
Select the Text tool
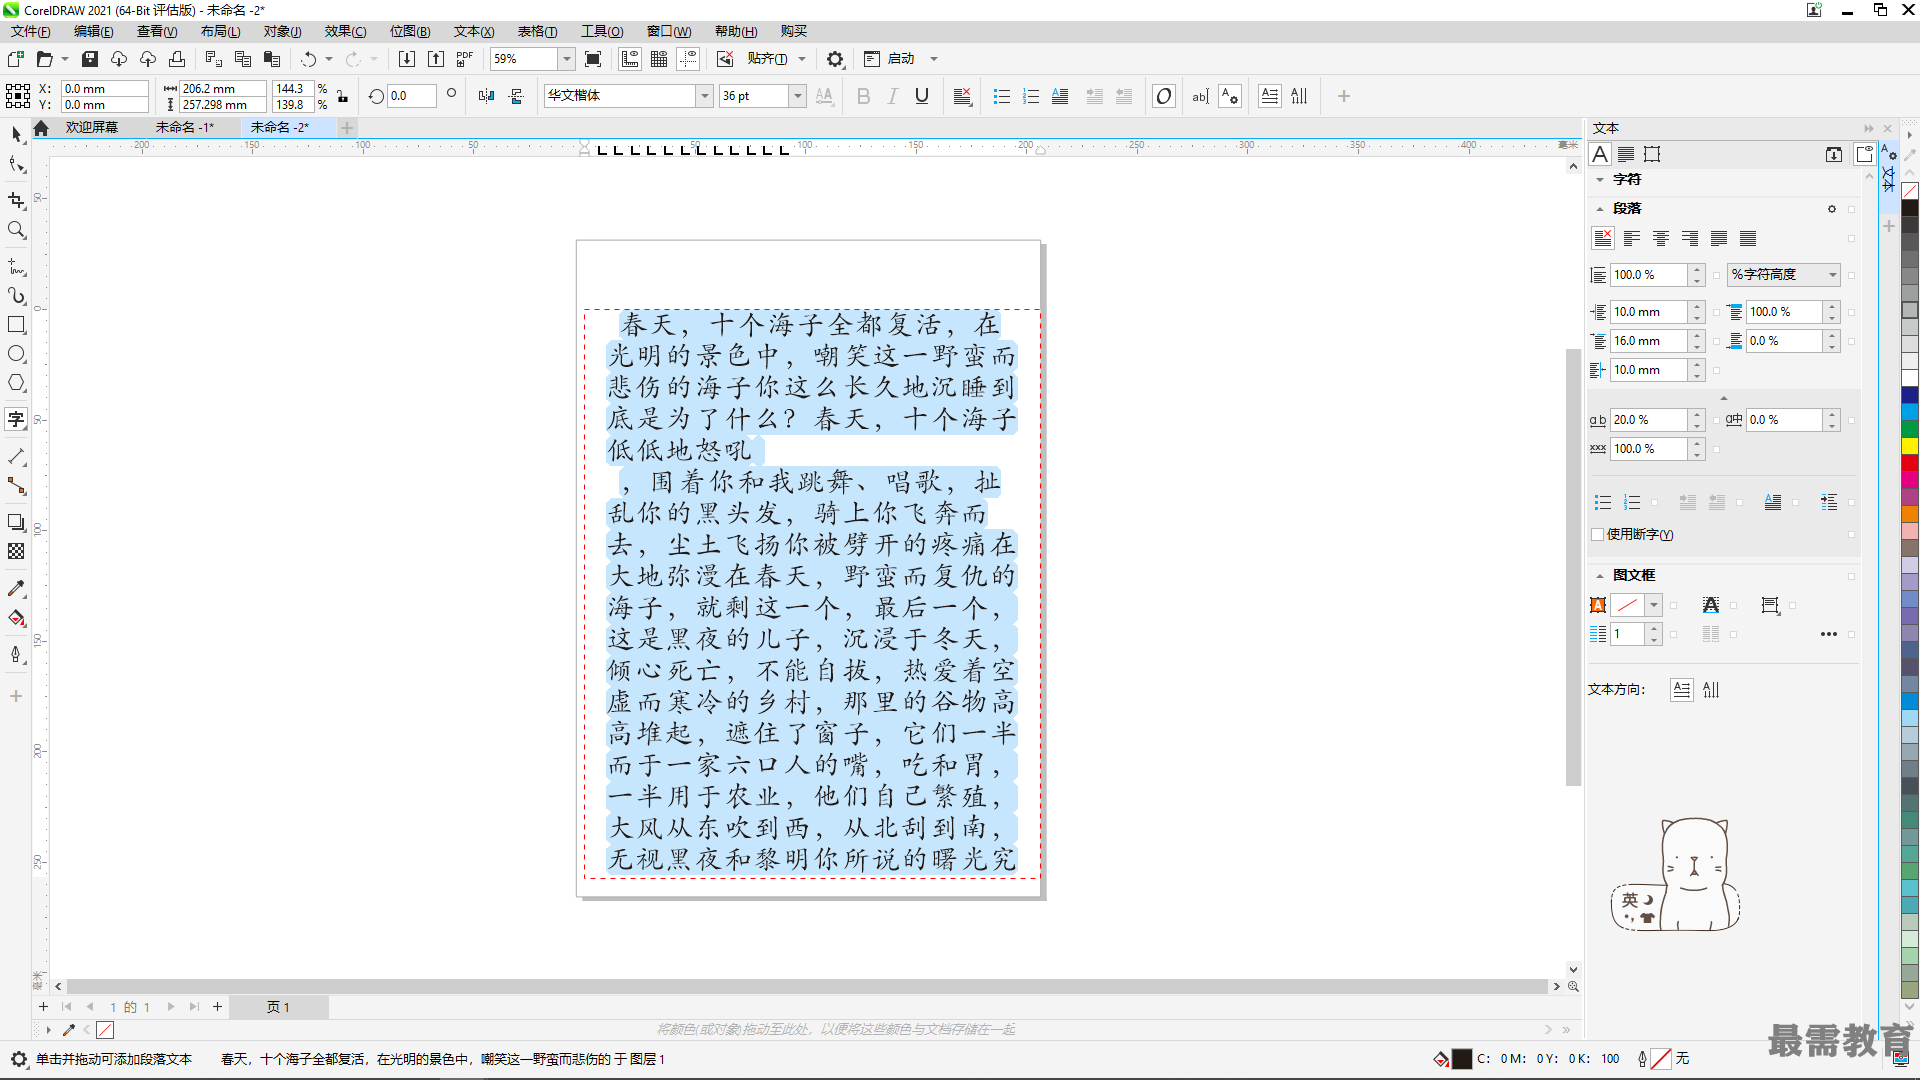tap(16, 419)
